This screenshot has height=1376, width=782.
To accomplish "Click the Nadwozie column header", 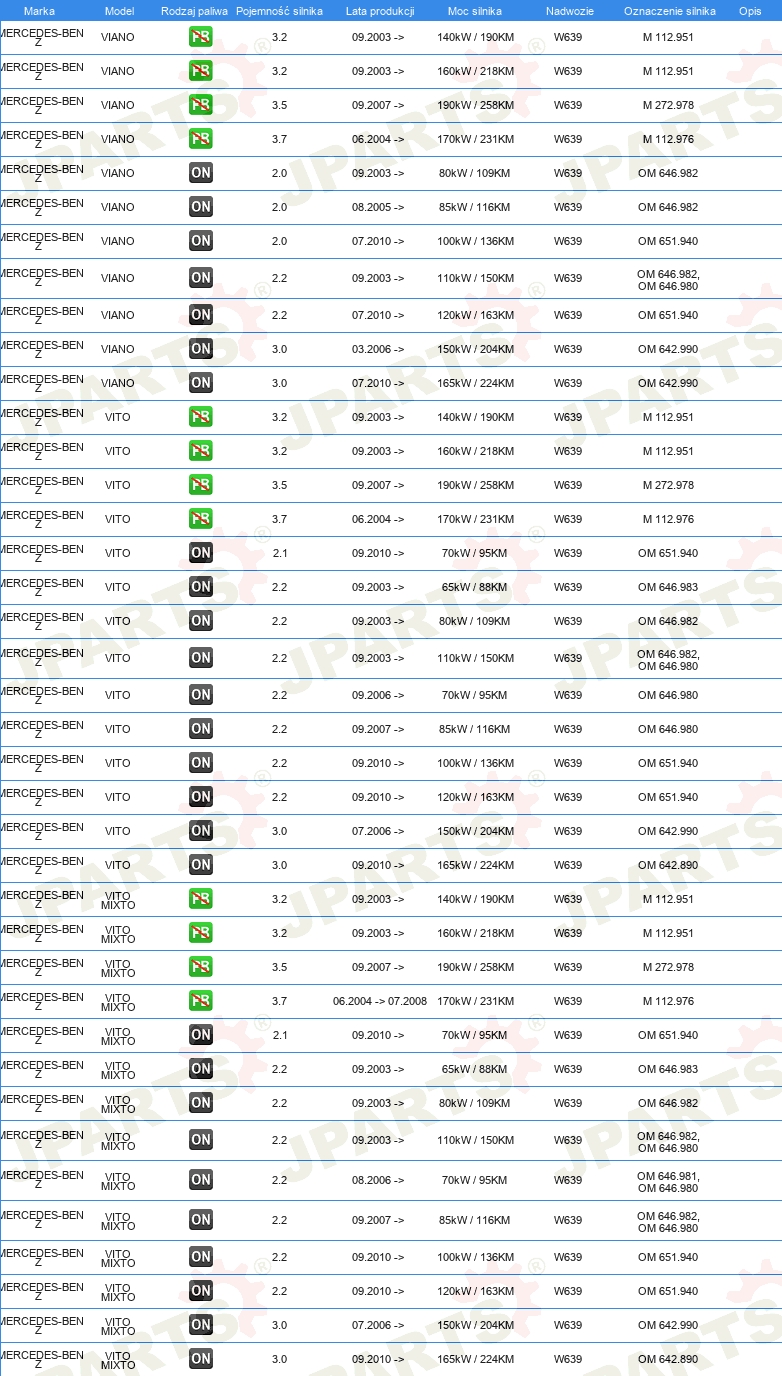I will (569, 11).
